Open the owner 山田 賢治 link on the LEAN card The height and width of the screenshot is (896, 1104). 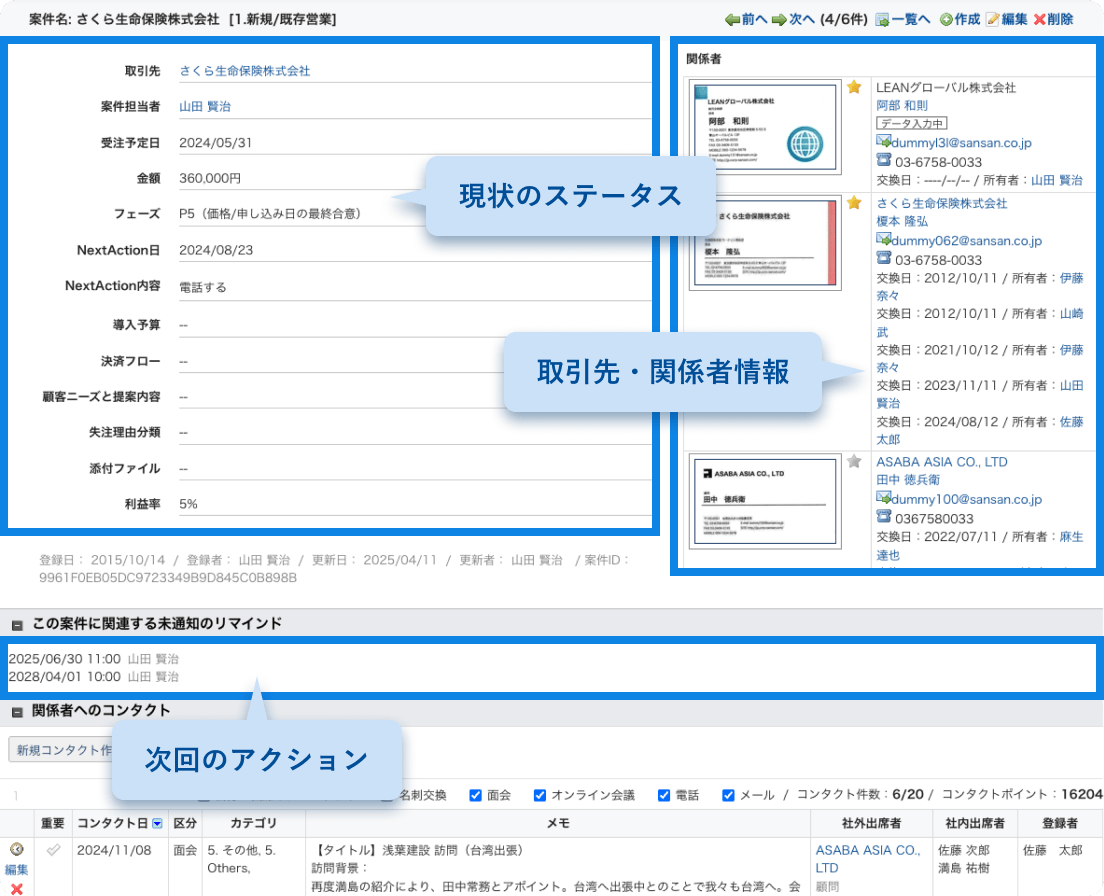pos(1057,180)
